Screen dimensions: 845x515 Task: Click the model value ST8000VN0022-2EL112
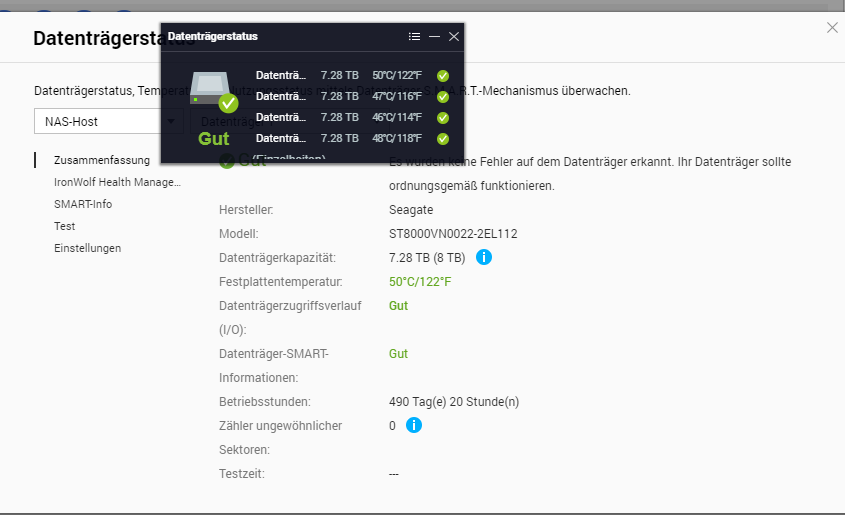click(453, 234)
